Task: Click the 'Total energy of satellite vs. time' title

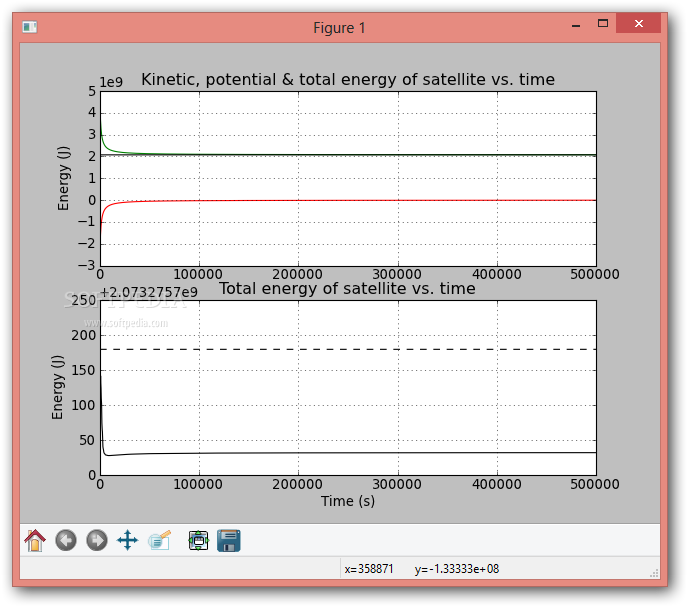Action: click(347, 288)
